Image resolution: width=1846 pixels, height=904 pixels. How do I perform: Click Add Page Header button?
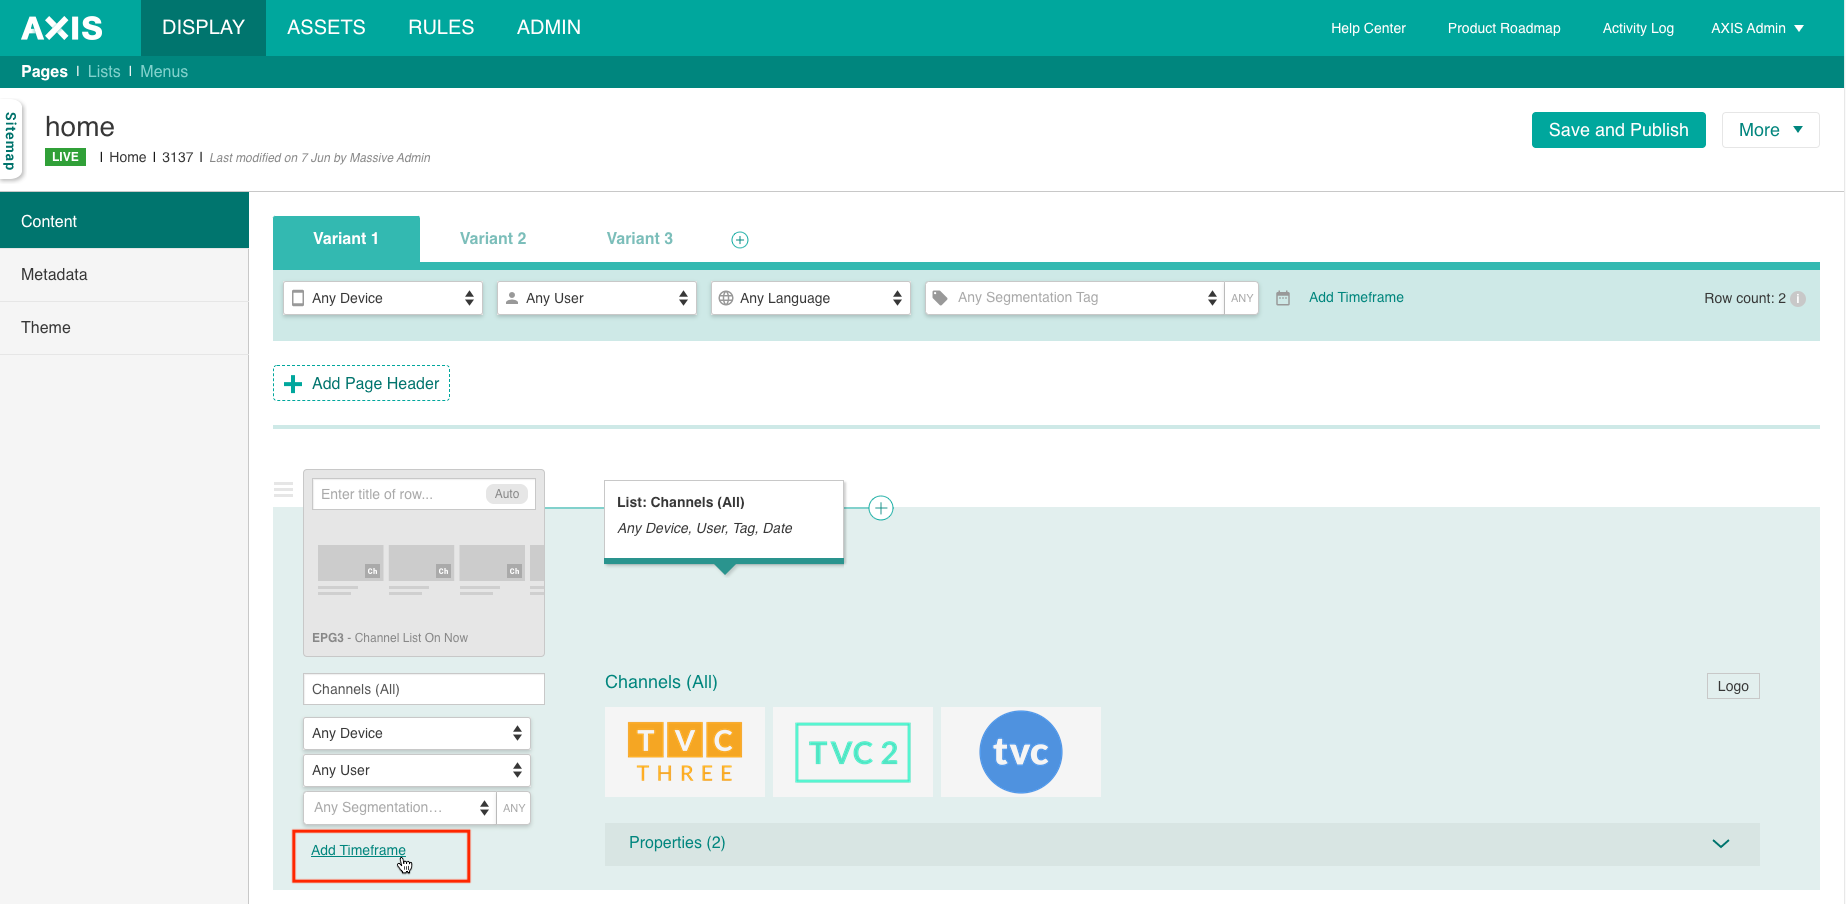pyautogui.click(x=361, y=384)
